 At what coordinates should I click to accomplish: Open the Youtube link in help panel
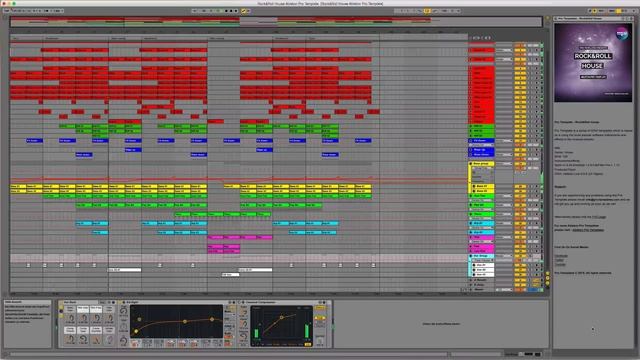560,264
